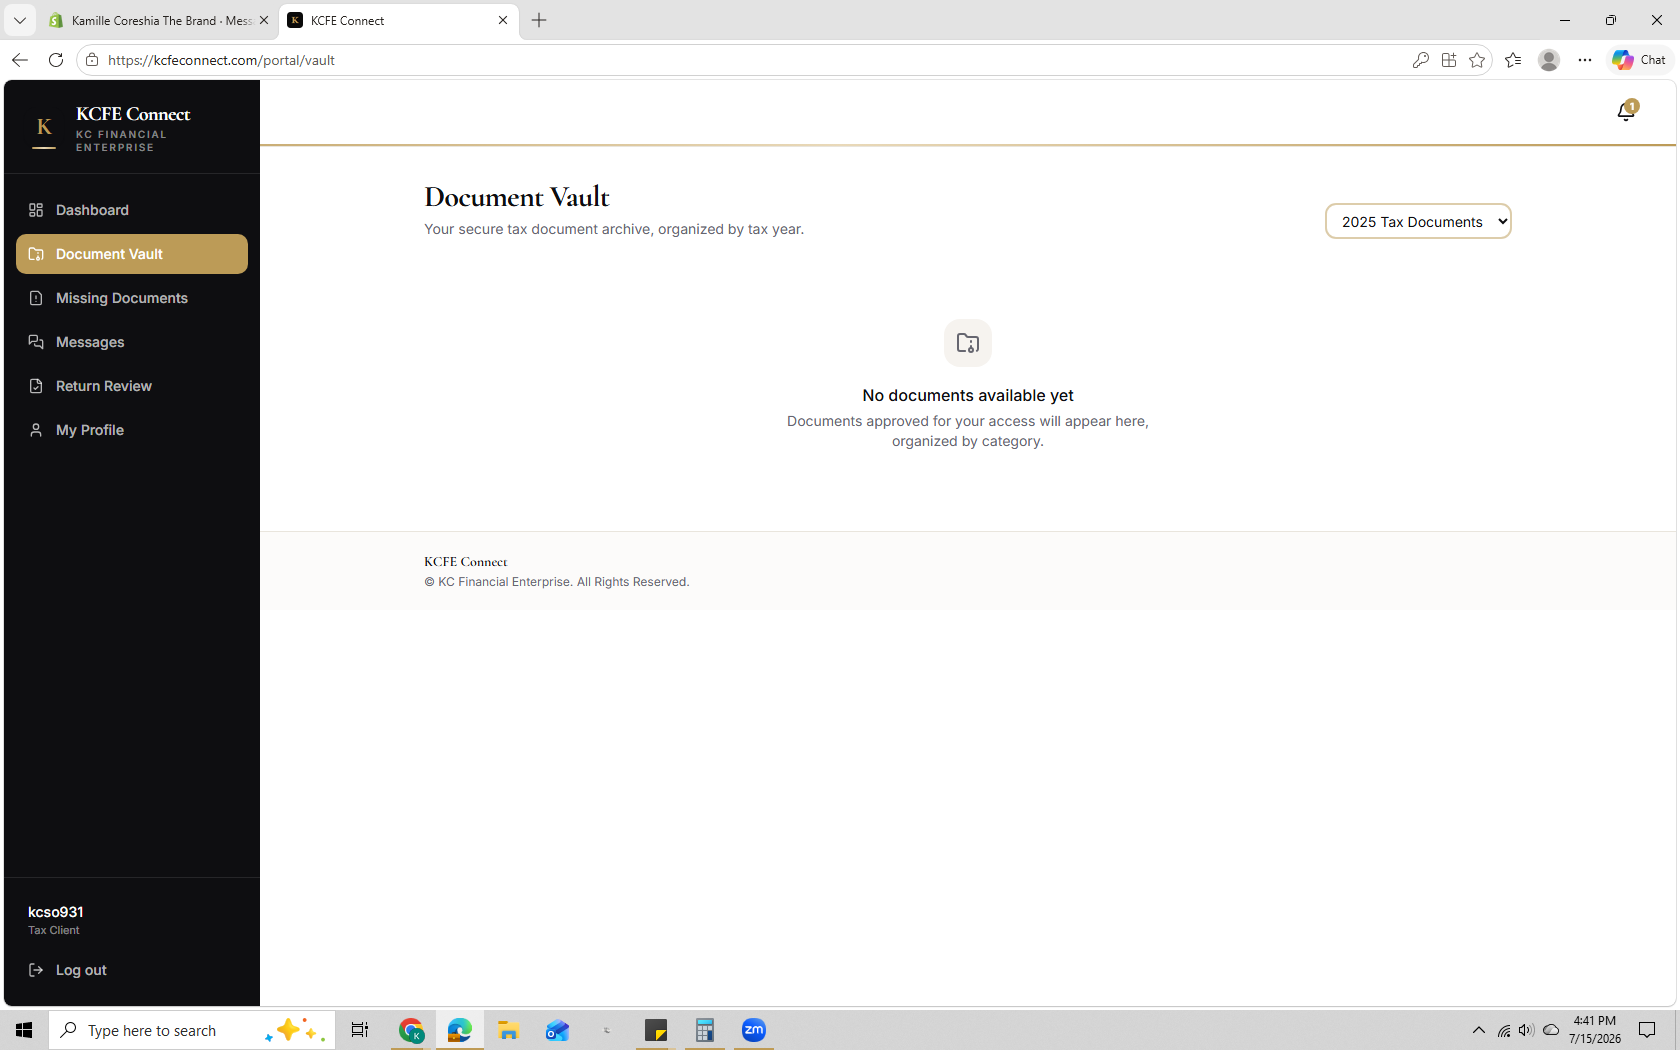This screenshot has height=1050, width=1680.
Task: Show hidden system tray icons
Action: click(1478, 1030)
